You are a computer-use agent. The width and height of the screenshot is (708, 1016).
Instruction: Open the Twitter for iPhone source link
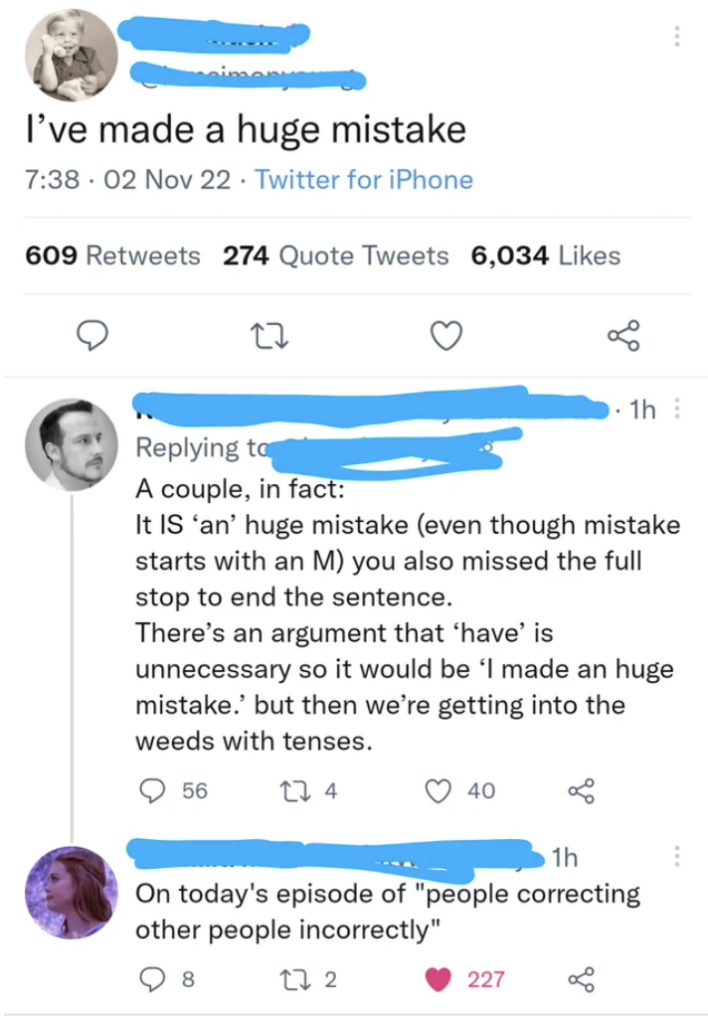point(364,180)
